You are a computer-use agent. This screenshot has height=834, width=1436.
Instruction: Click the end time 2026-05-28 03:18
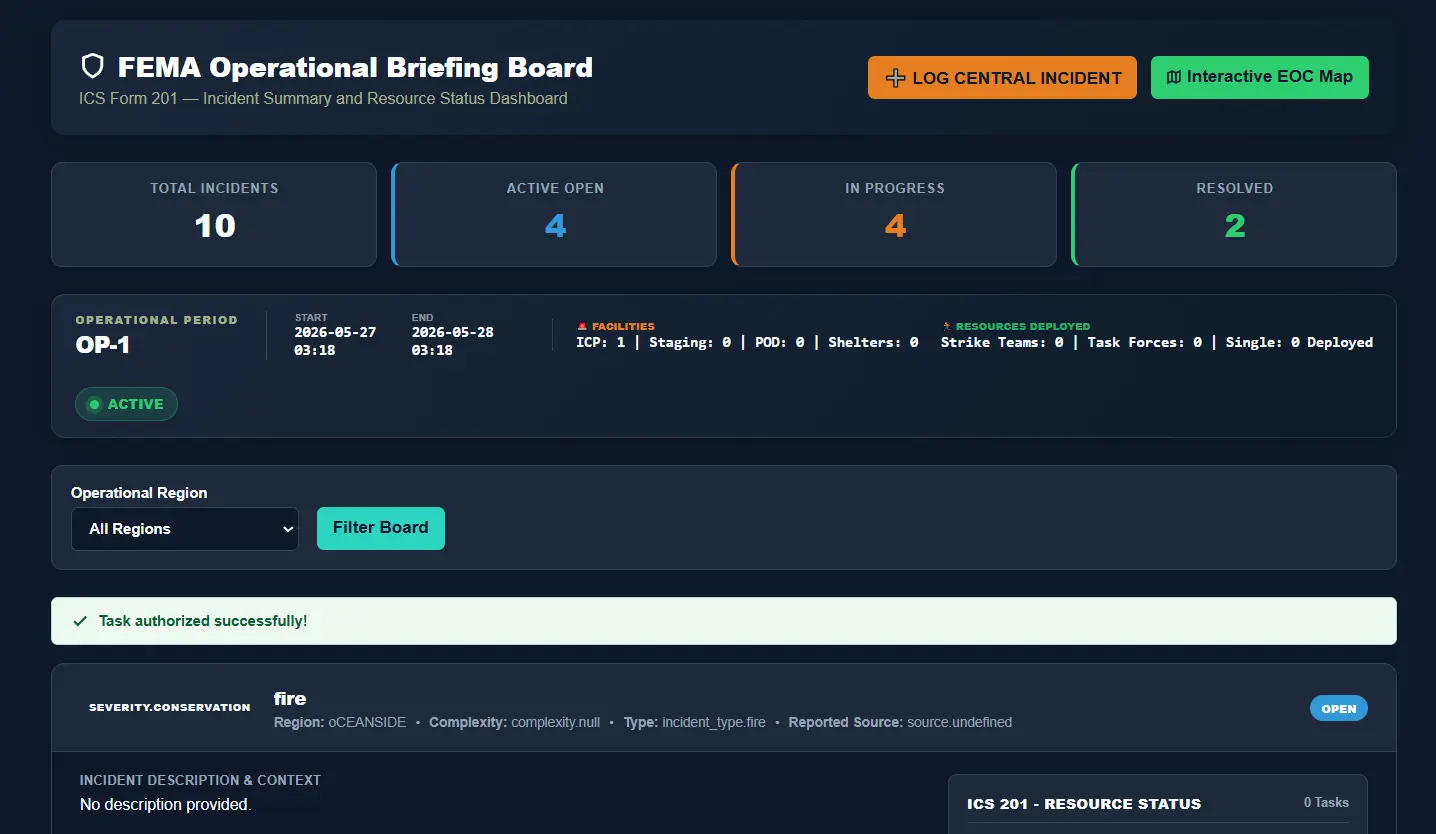452,341
